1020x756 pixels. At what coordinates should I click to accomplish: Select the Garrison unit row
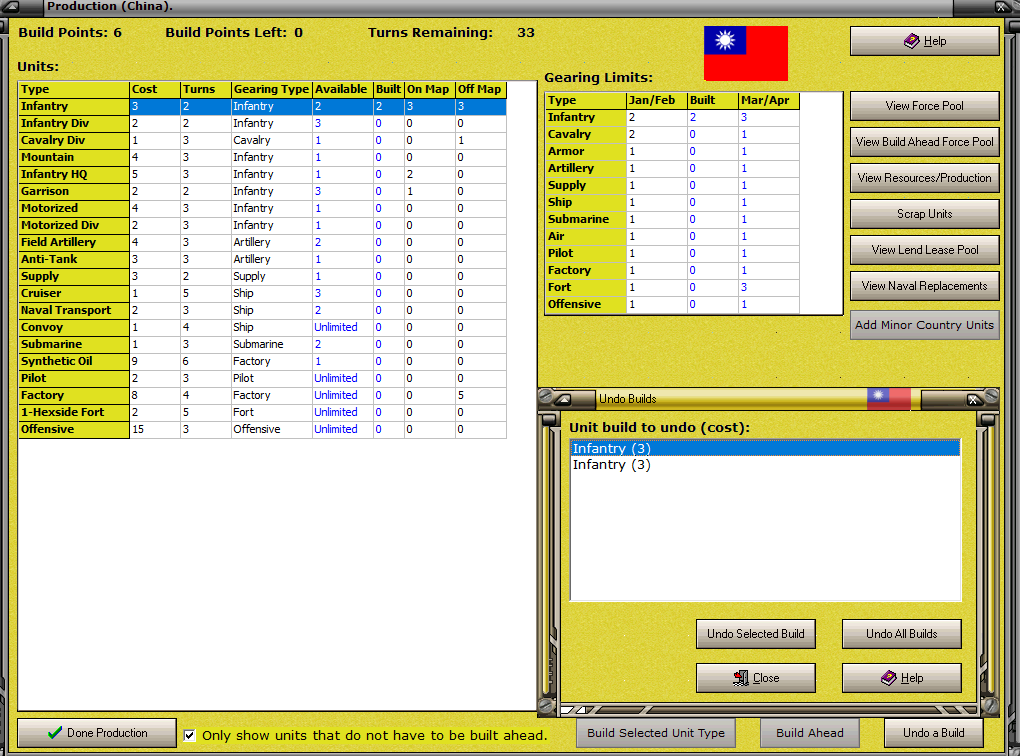tap(263, 191)
